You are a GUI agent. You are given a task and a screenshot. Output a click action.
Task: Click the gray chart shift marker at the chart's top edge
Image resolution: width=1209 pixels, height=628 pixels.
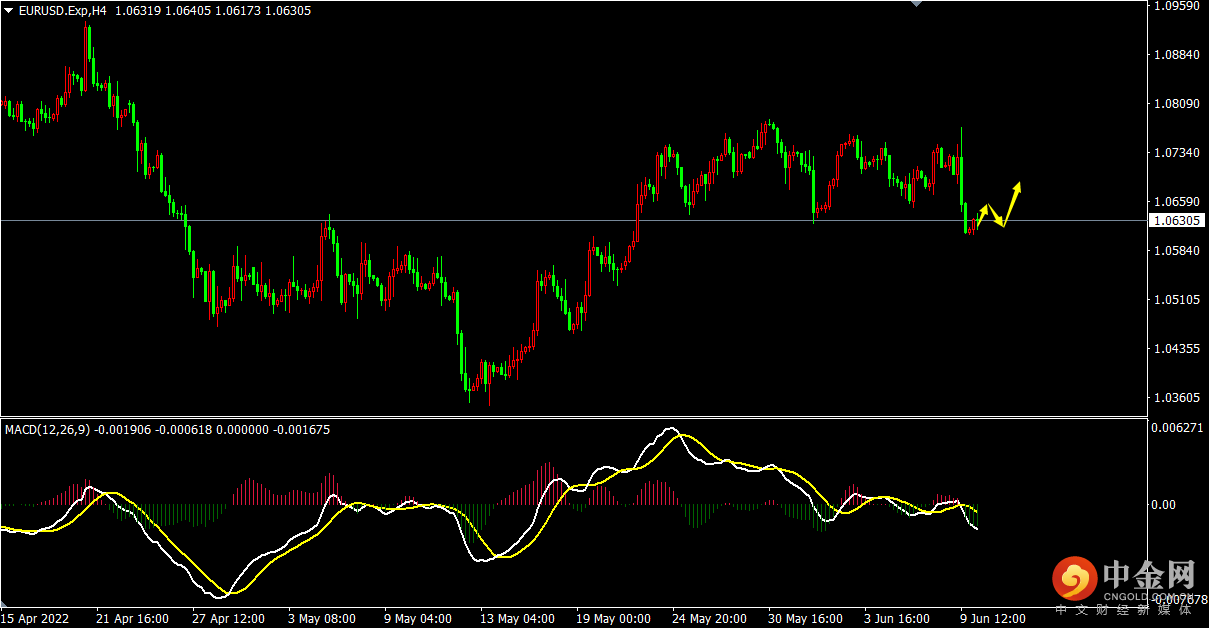point(915,4)
